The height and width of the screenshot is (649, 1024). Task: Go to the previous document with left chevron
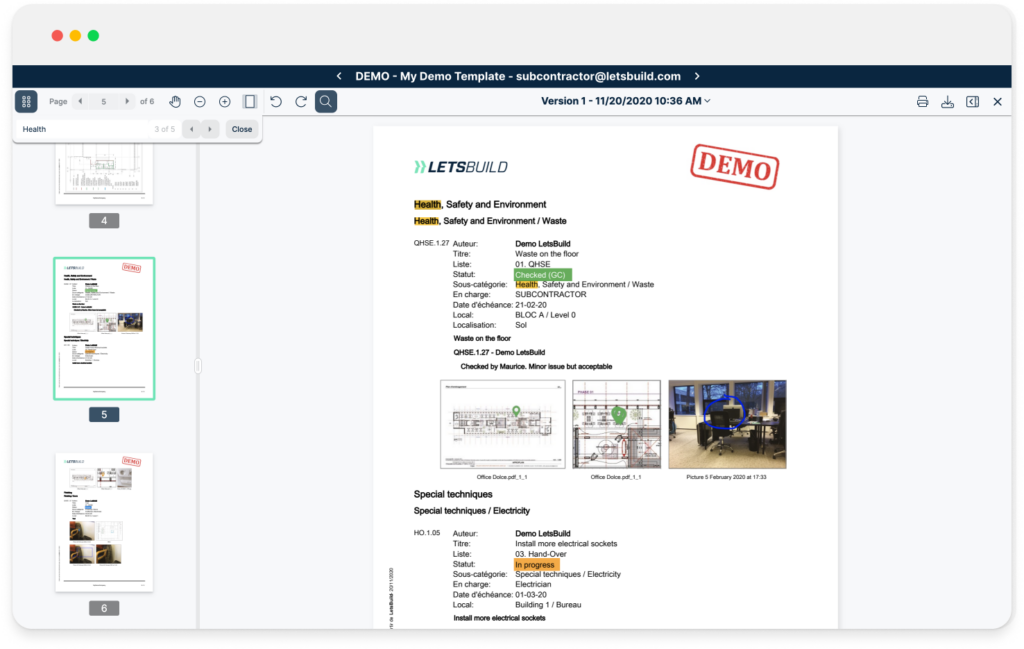coord(339,76)
